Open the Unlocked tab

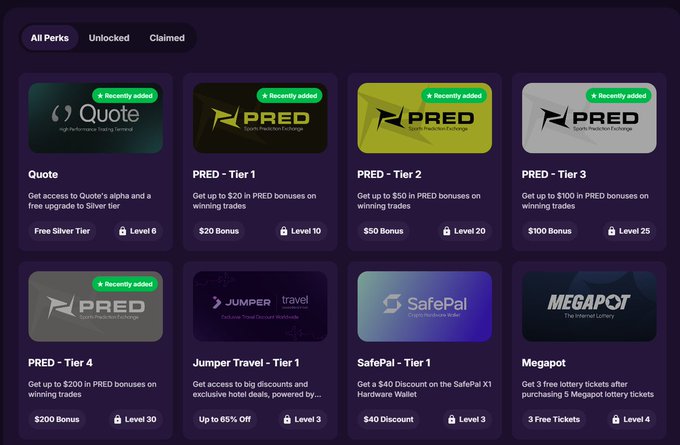coord(109,38)
